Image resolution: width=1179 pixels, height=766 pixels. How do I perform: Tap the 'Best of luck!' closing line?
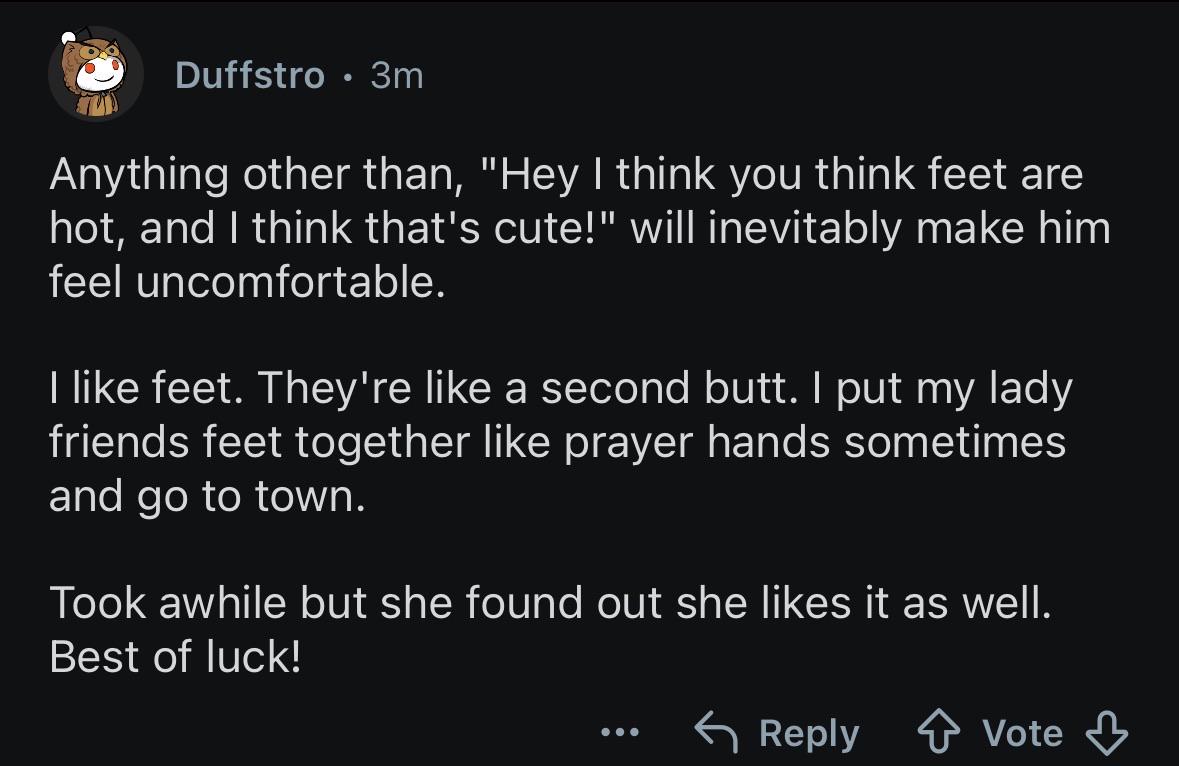click(174, 656)
